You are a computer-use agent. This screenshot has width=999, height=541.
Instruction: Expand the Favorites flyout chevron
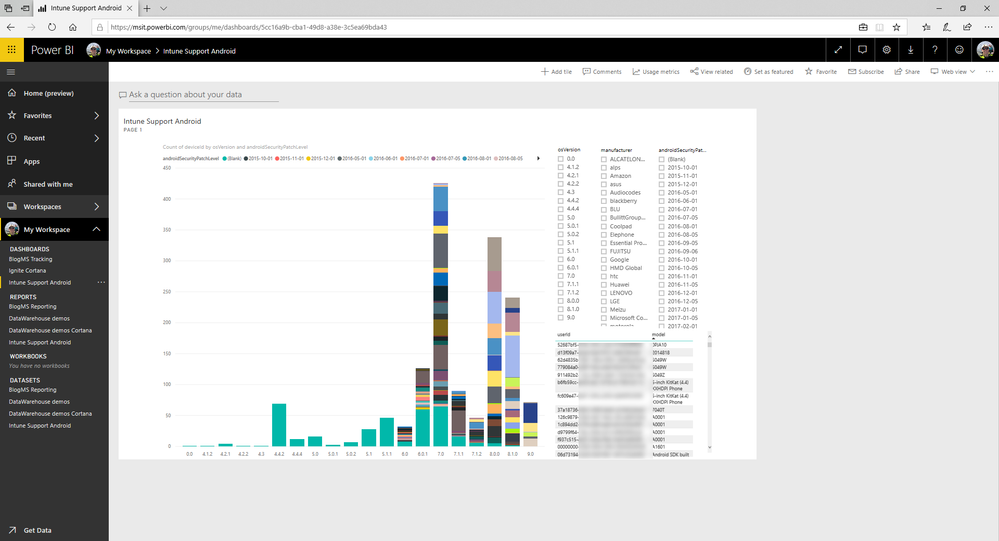coord(97,115)
